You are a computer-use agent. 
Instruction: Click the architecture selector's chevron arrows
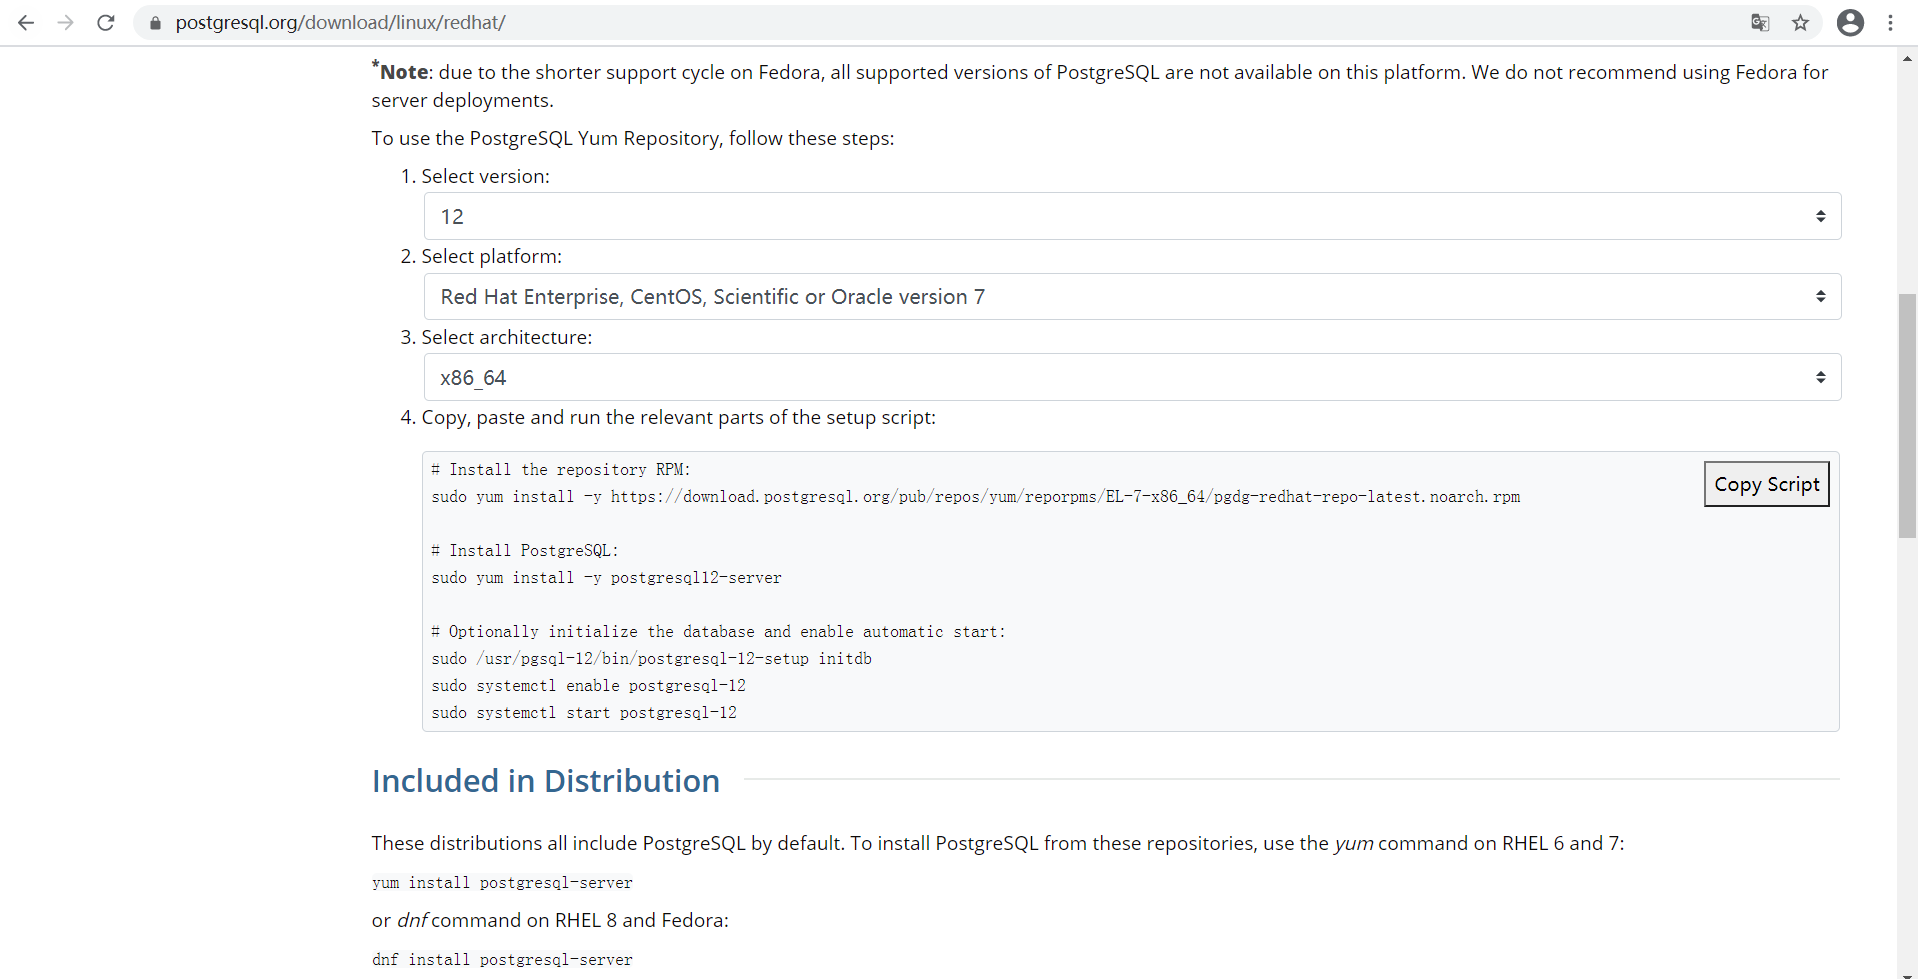[1822, 377]
